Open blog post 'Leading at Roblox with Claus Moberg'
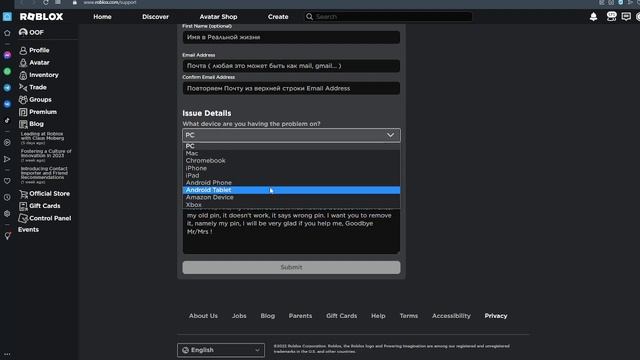This screenshot has width=640, height=360. click(42, 136)
